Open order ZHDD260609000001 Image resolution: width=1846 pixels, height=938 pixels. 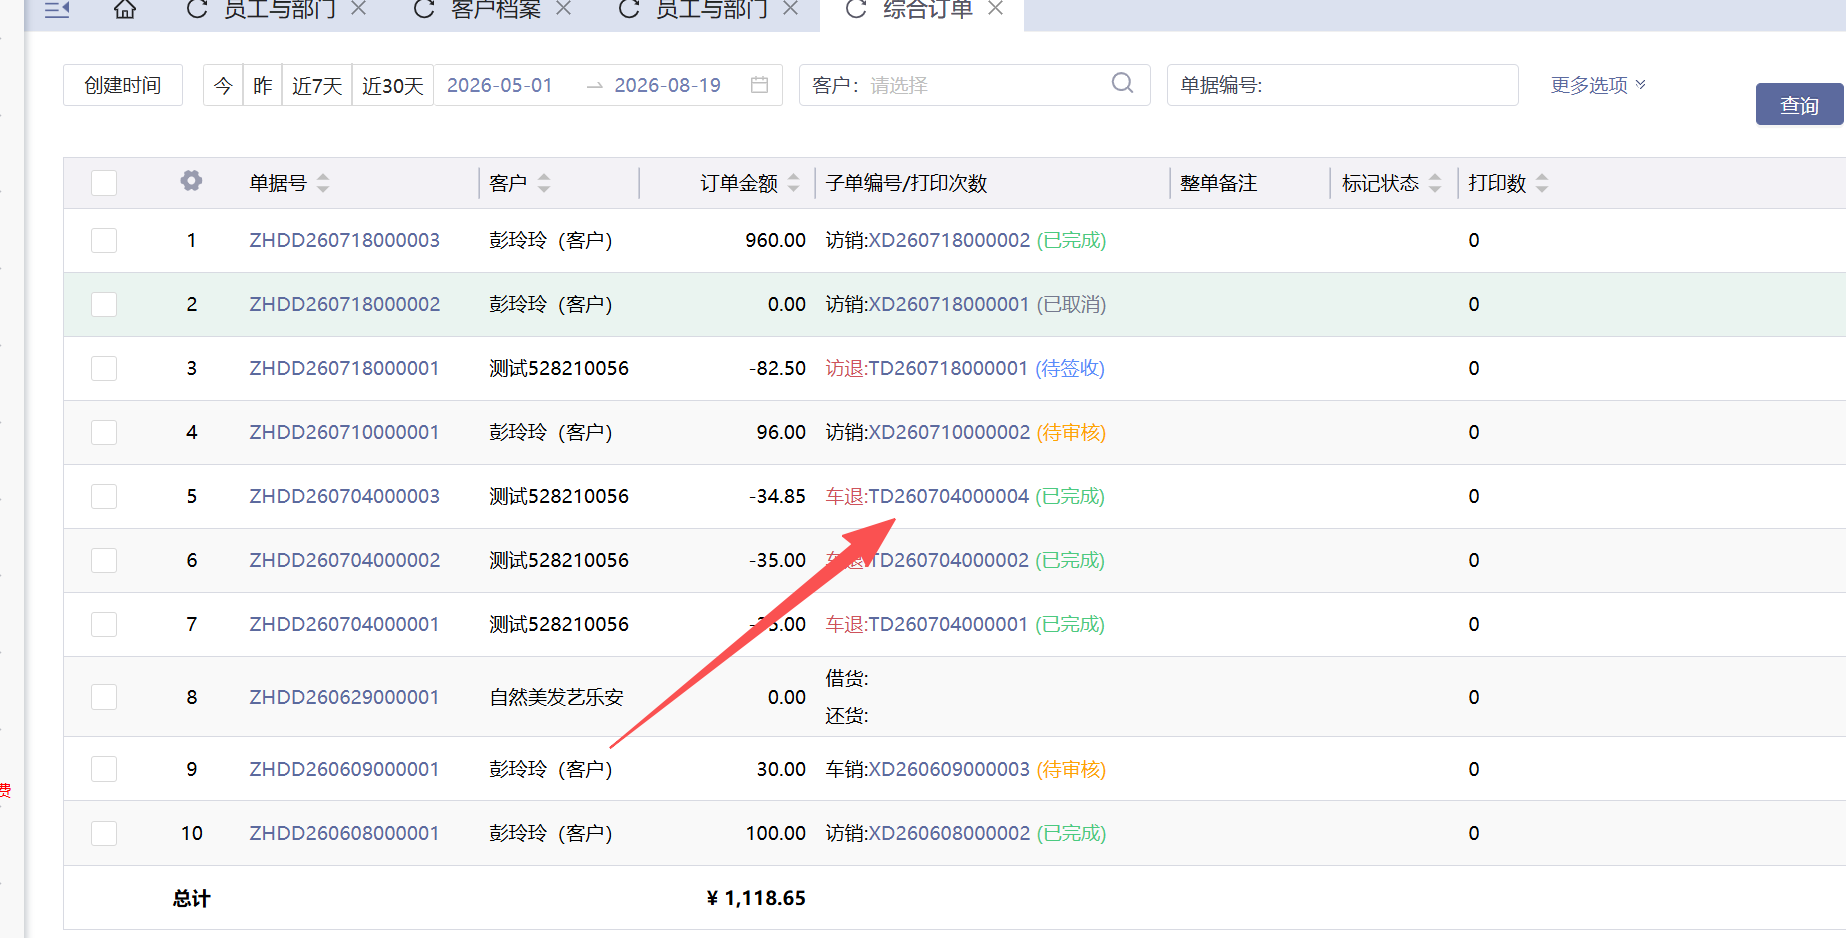tap(345, 769)
